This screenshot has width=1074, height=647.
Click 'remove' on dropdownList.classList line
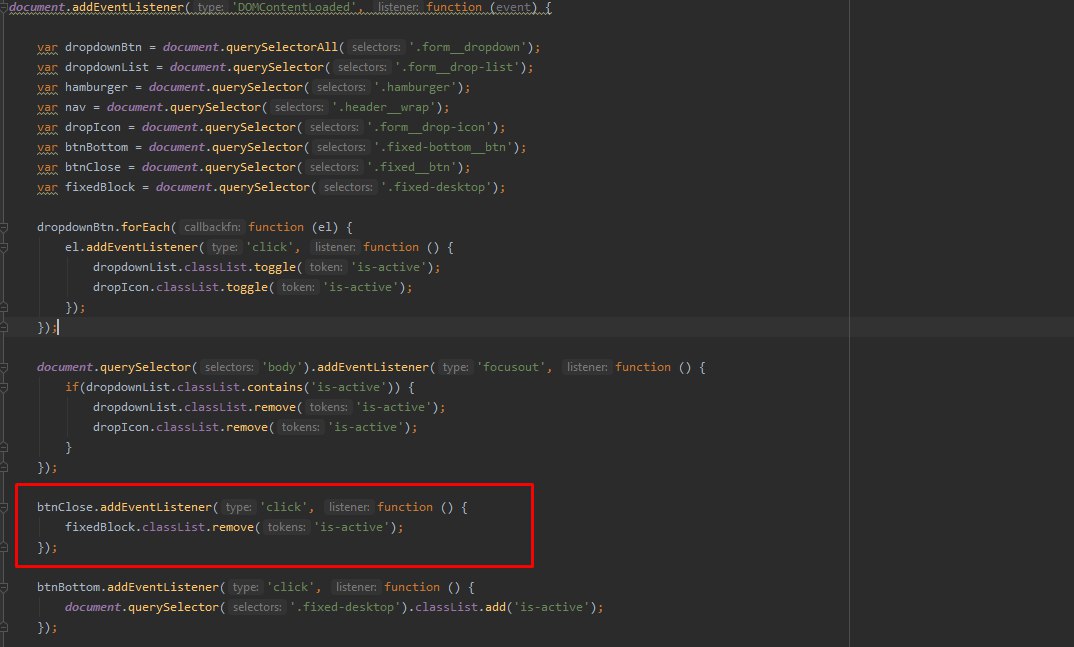275,407
